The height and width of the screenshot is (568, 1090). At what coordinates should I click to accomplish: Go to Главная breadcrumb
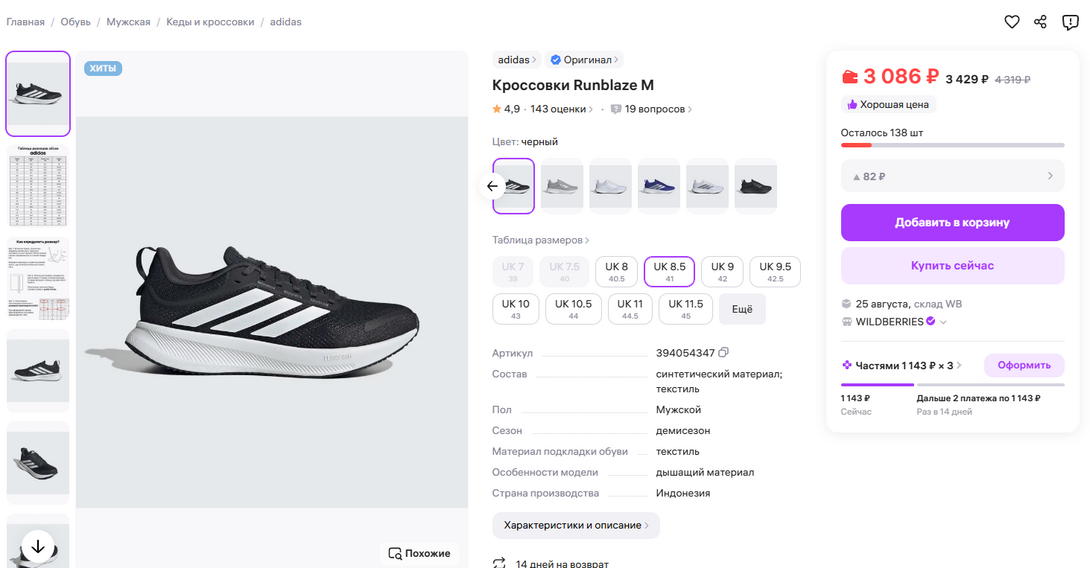(26, 22)
